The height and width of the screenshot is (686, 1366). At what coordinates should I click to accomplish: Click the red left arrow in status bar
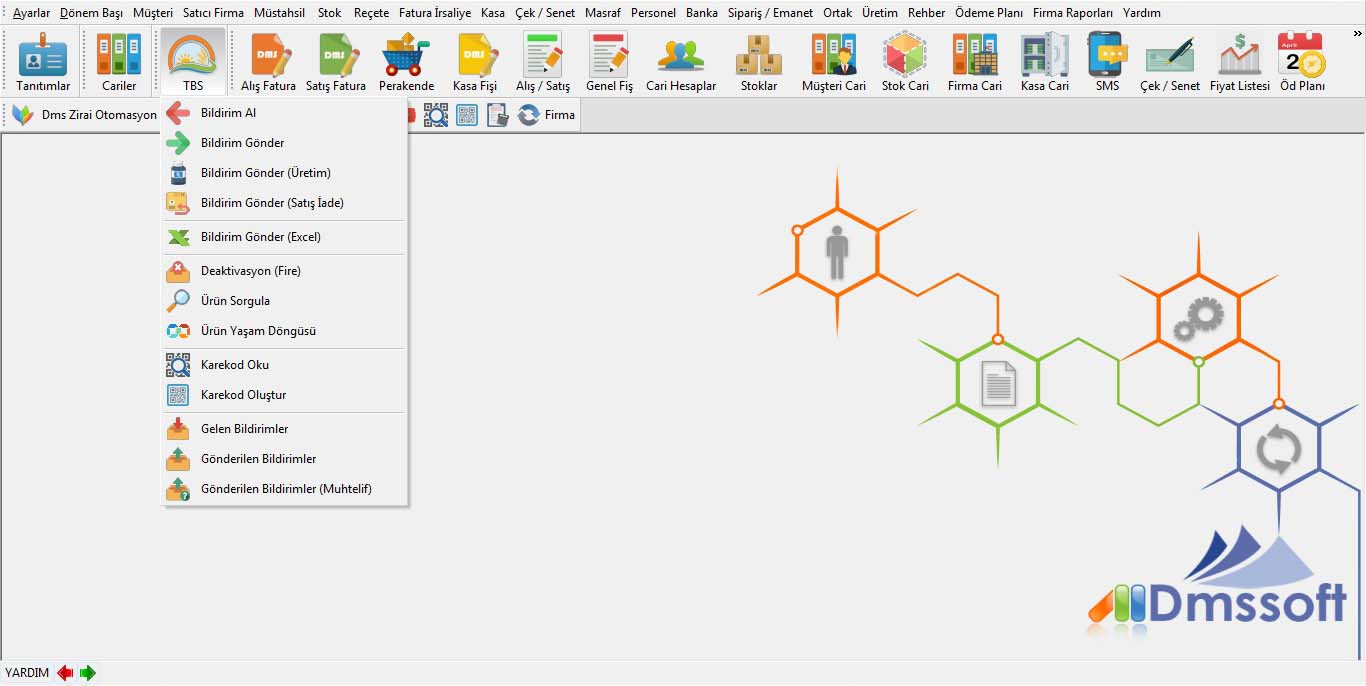[x=65, y=673]
